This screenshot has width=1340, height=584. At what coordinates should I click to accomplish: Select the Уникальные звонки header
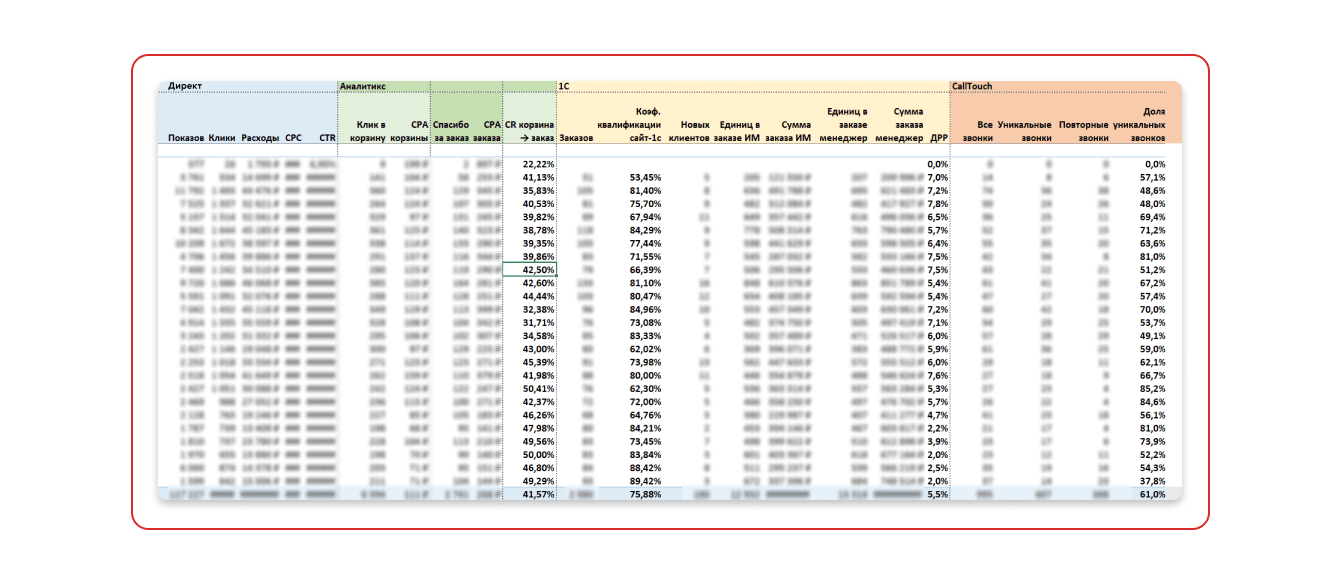tap(1024, 131)
